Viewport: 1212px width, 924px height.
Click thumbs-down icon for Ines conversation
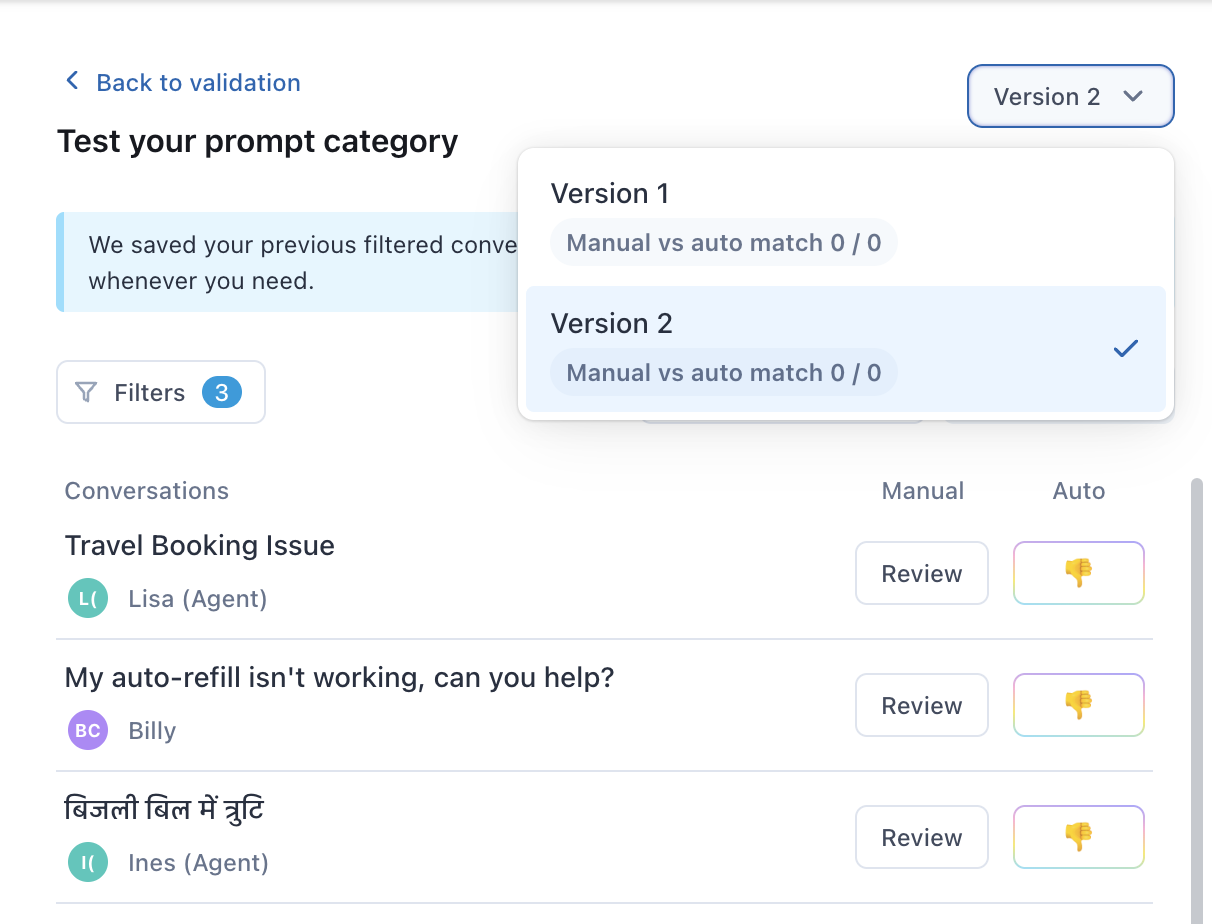click(x=1078, y=837)
